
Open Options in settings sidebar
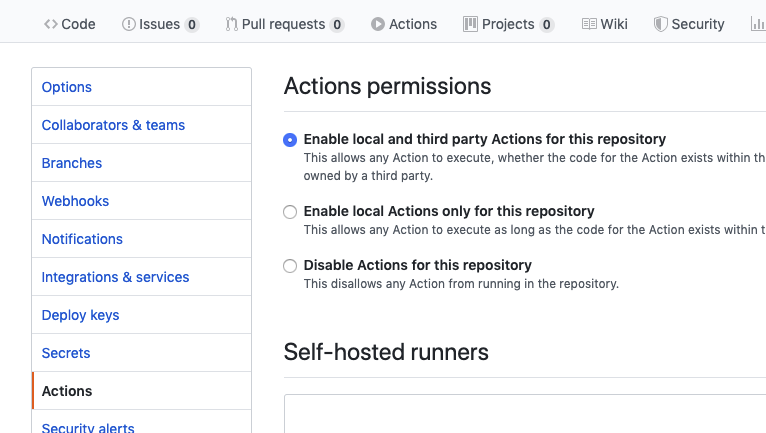[142, 87]
